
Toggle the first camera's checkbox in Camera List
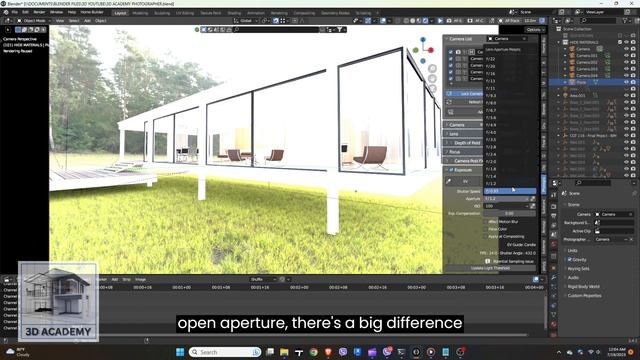(x=451, y=52)
